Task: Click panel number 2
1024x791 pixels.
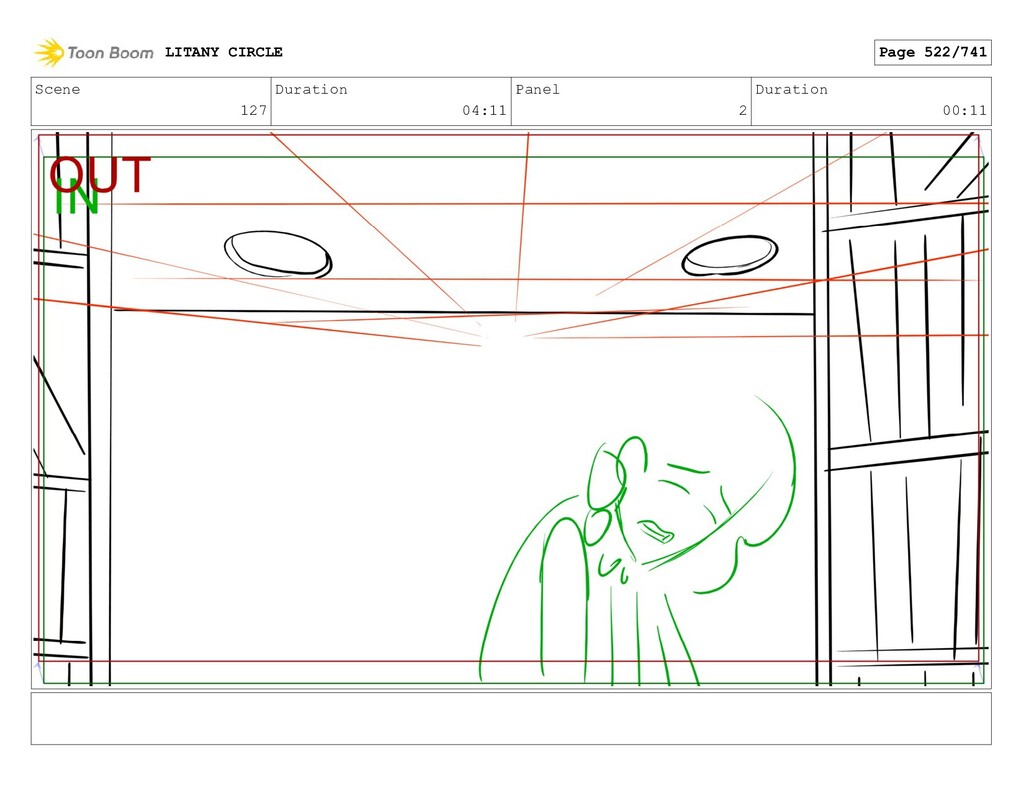Action: 743,110
